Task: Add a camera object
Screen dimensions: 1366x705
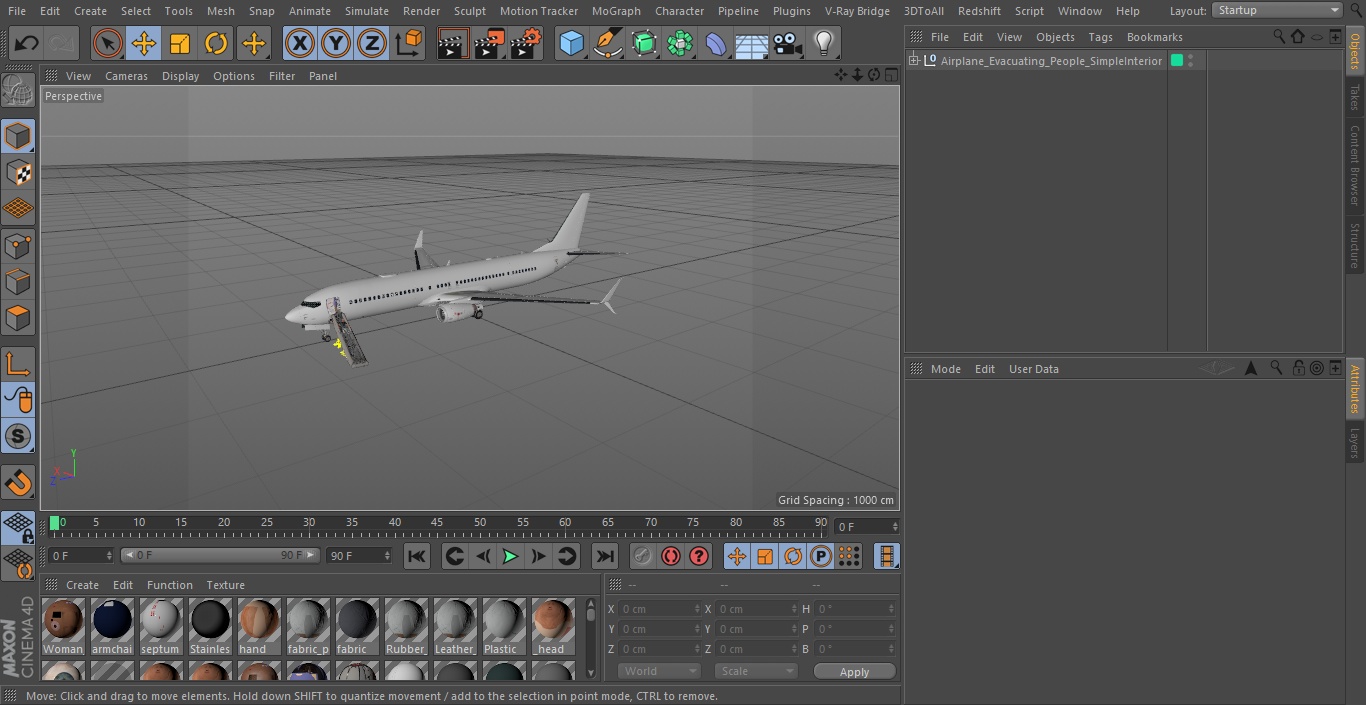Action: tap(788, 43)
